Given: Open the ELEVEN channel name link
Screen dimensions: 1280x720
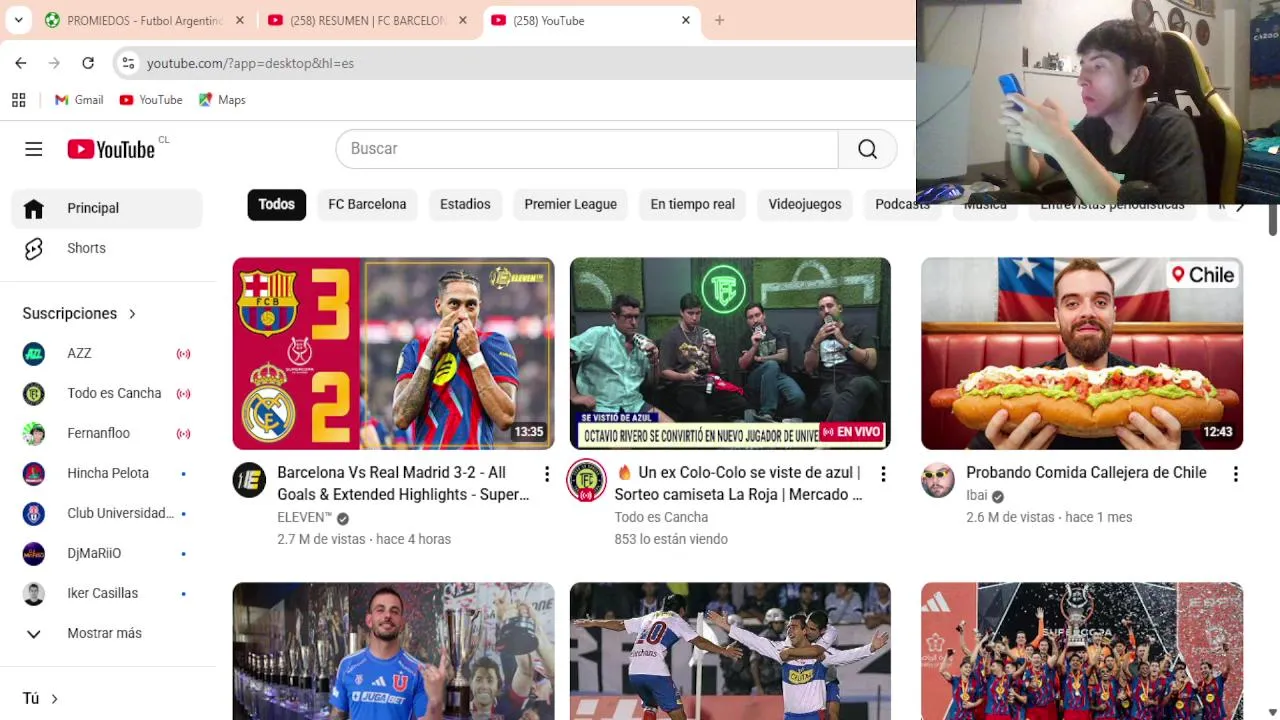Looking at the screenshot, I should click(304, 518).
